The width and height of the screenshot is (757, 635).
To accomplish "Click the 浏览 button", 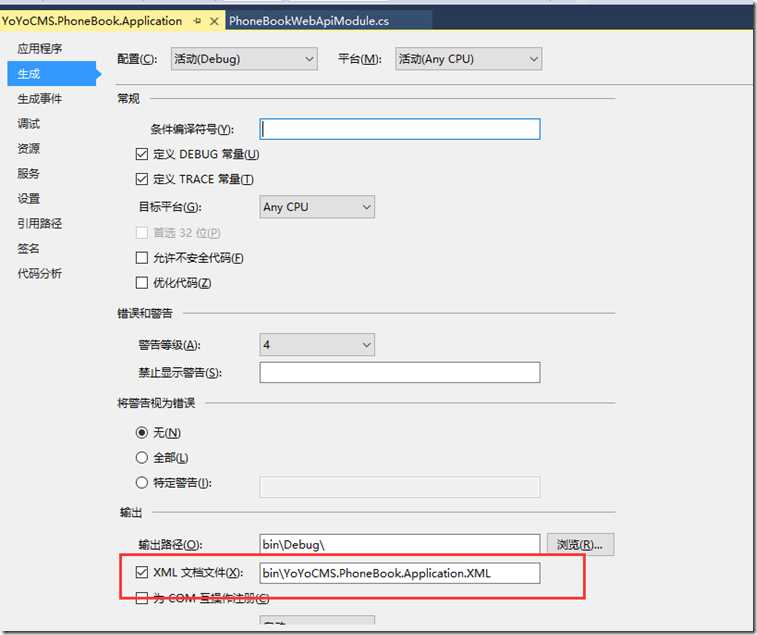I will point(580,545).
